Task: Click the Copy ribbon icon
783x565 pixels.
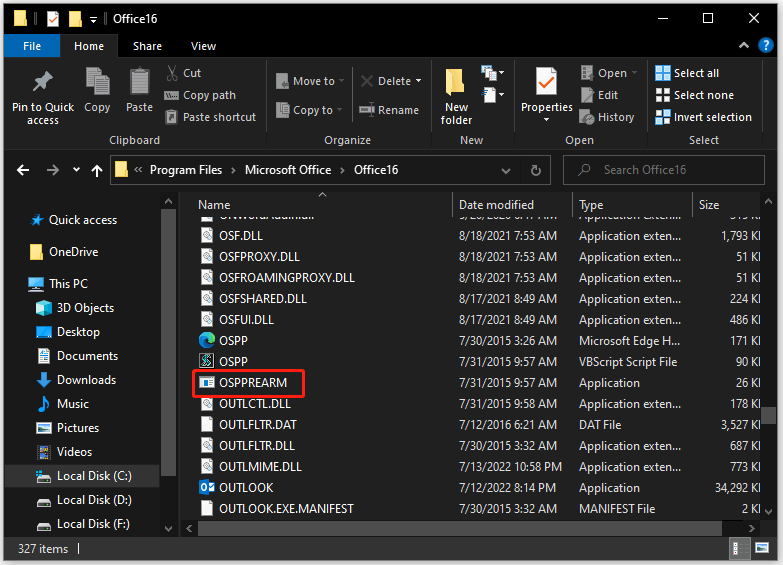Action: point(97,81)
